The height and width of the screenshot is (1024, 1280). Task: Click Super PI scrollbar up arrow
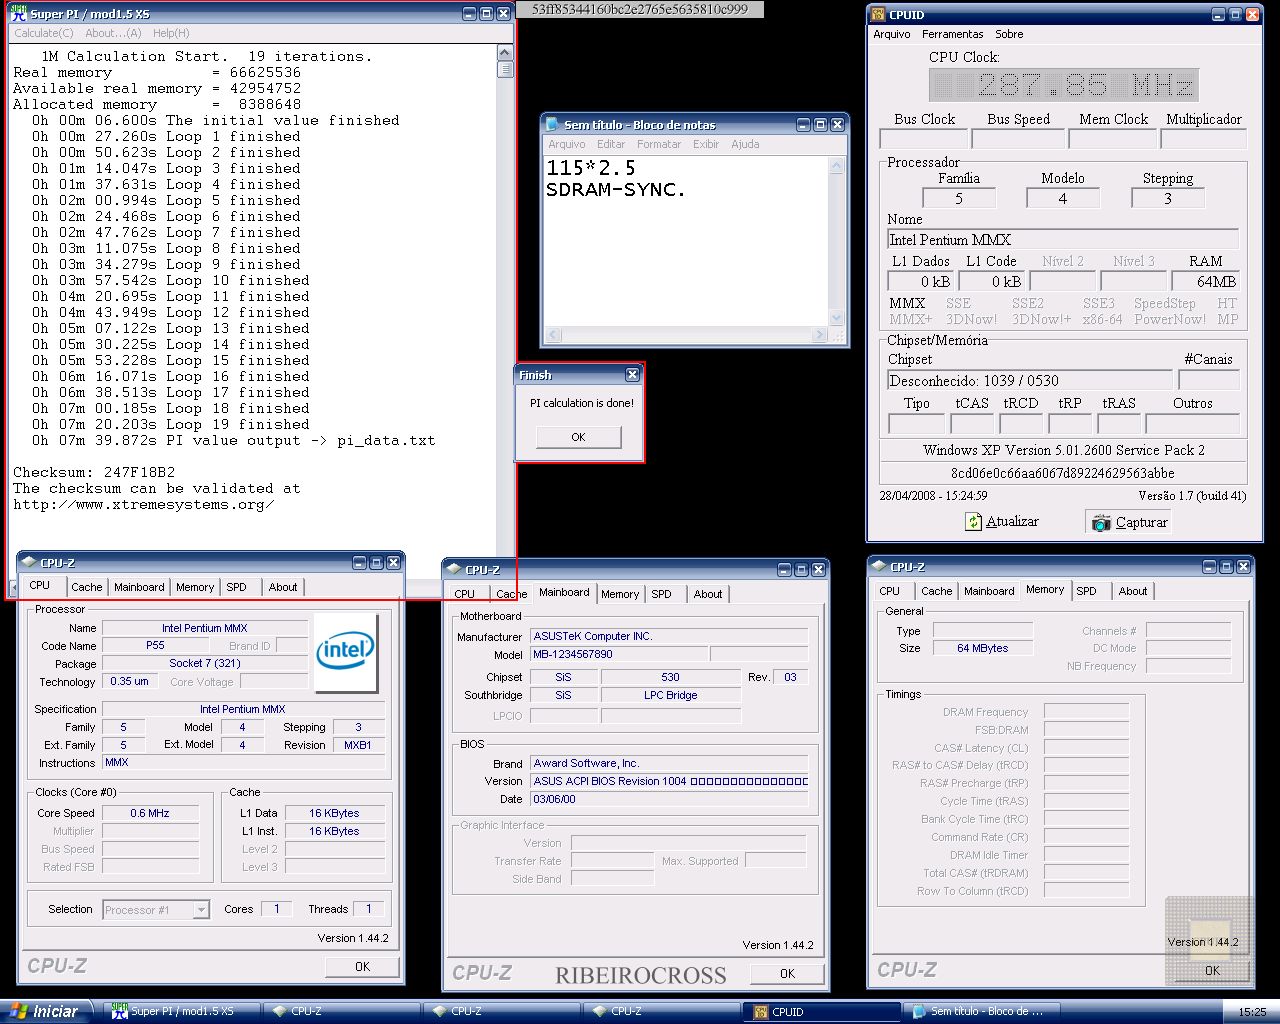[x=505, y=54]
